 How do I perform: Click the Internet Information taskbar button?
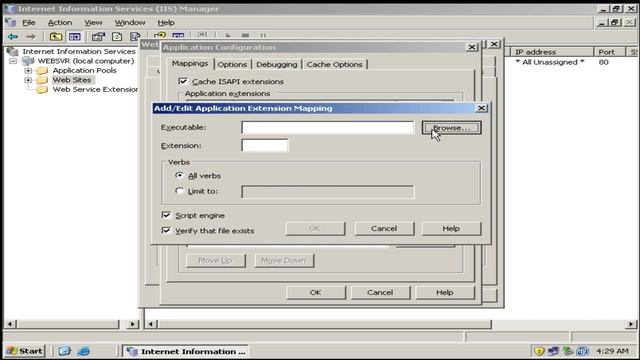186,351
